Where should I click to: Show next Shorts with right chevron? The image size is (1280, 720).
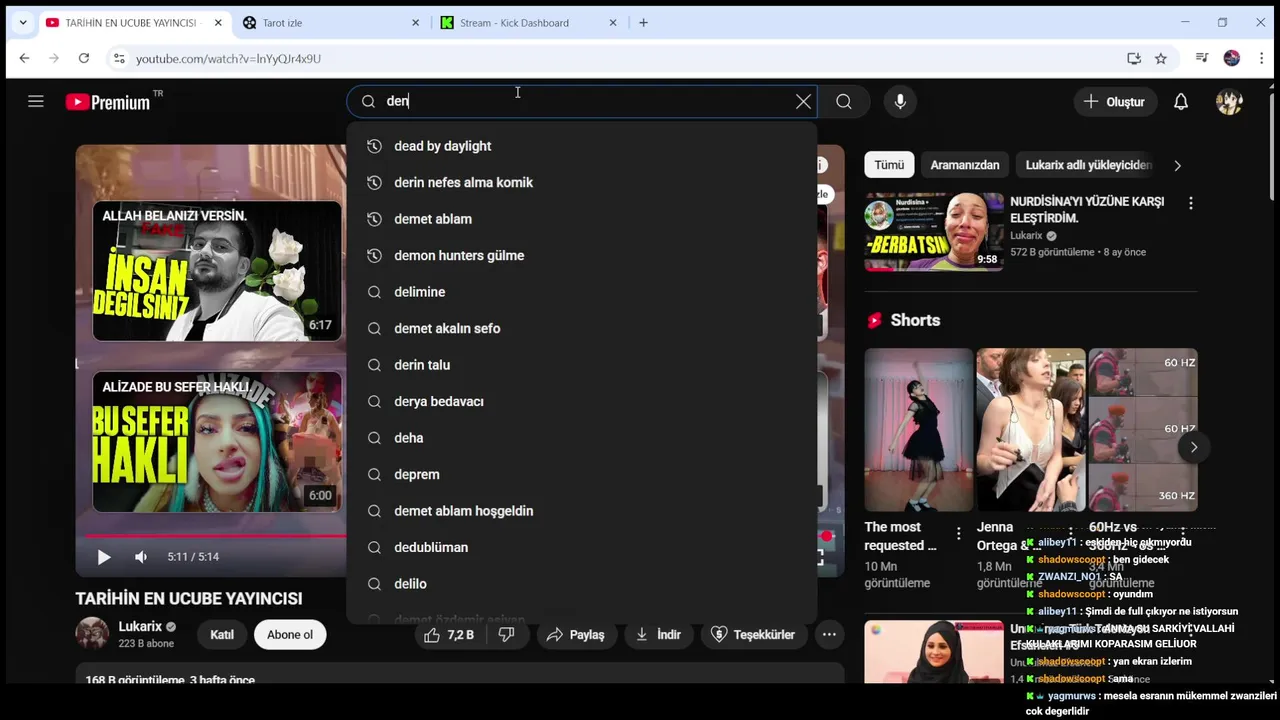(1193, 447)
